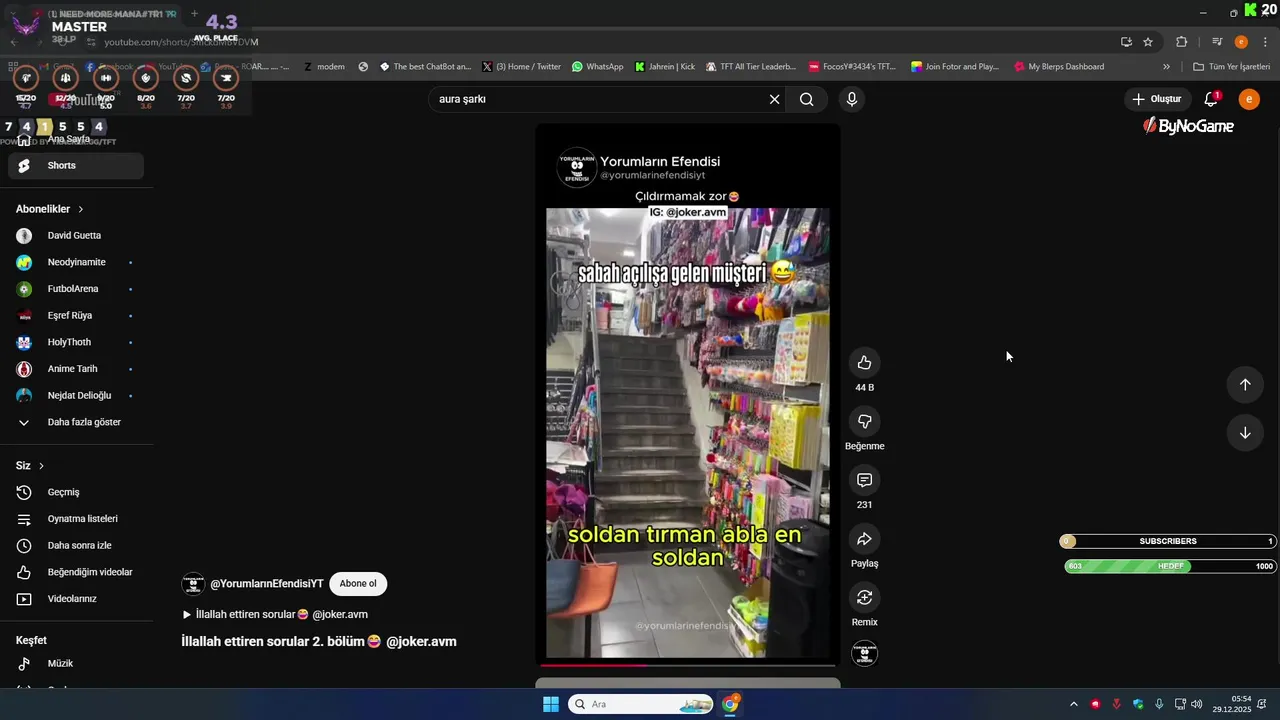Click the Windows taskbar Ara search box
Image resolution: width=1280 pixels, height=720 pixels.
point(640,704)
